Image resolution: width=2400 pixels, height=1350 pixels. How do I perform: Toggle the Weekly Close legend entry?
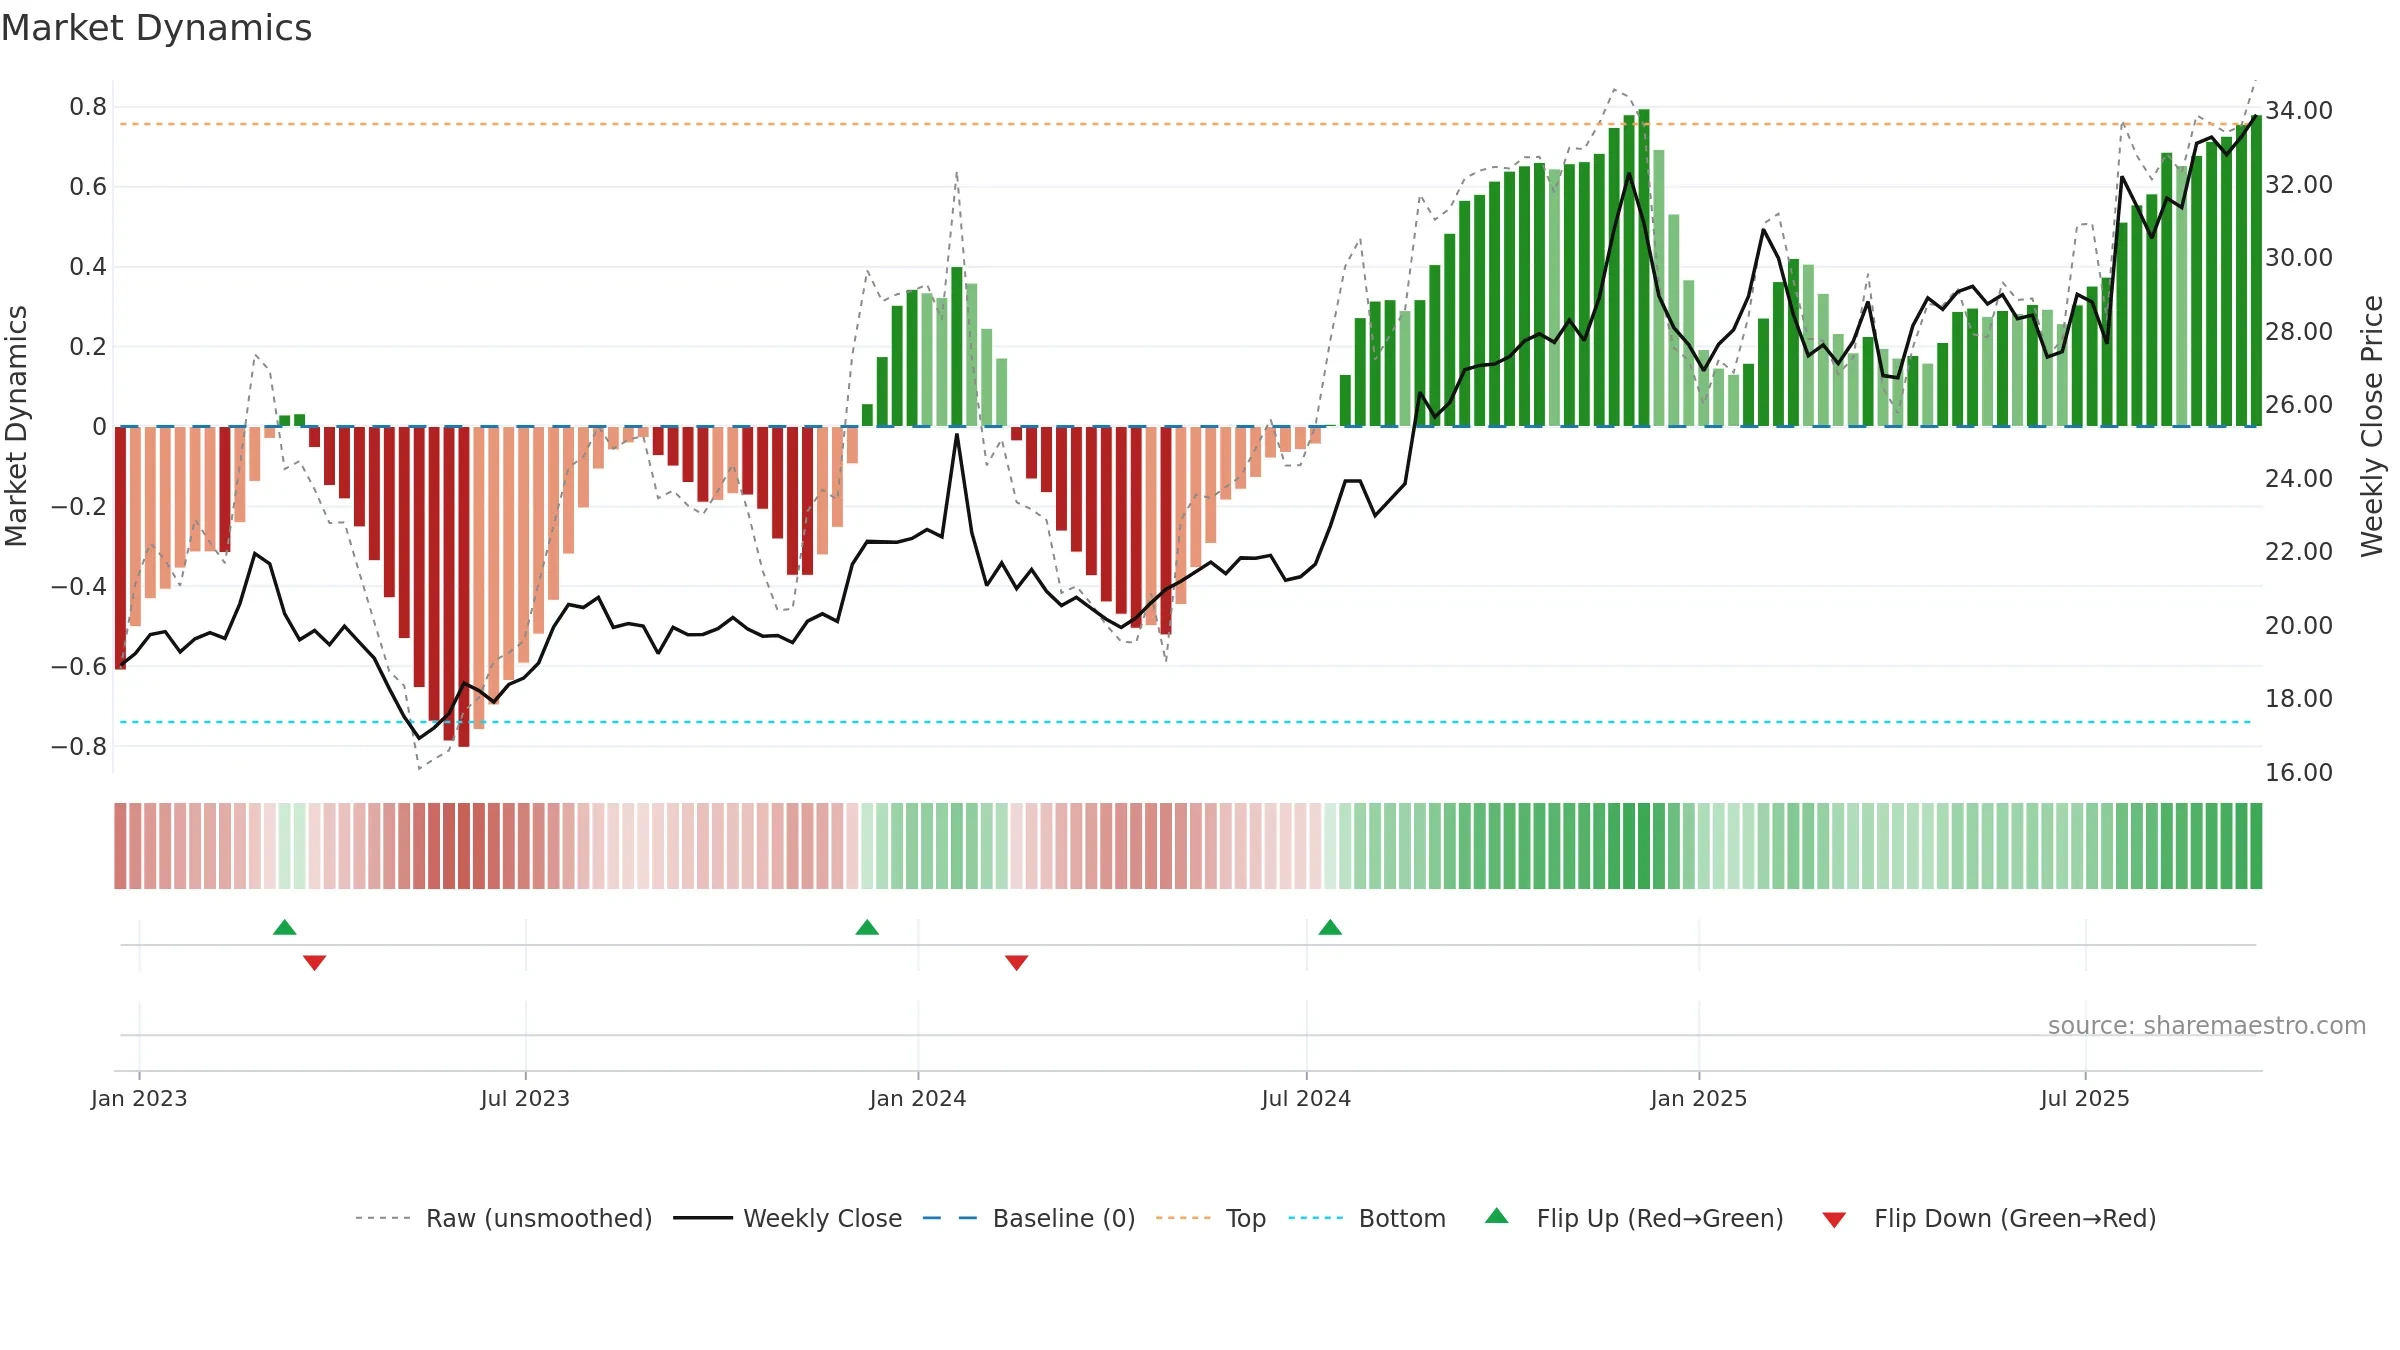788,1218
